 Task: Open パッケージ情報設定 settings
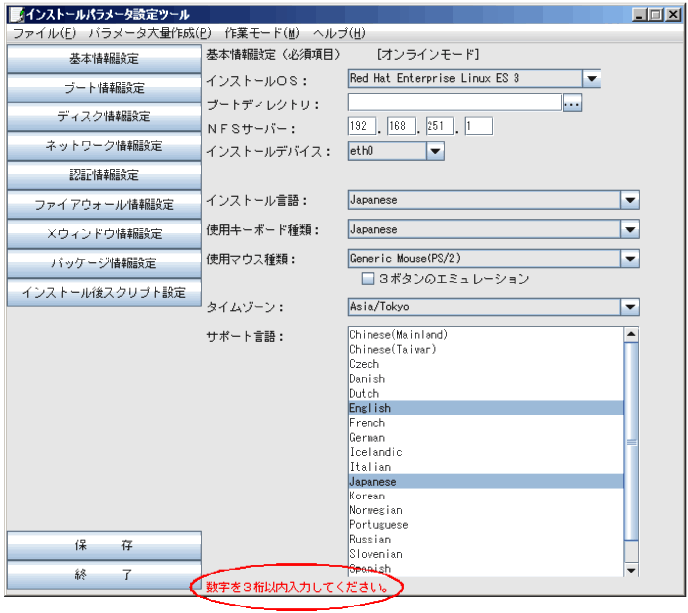coord(104,263)
